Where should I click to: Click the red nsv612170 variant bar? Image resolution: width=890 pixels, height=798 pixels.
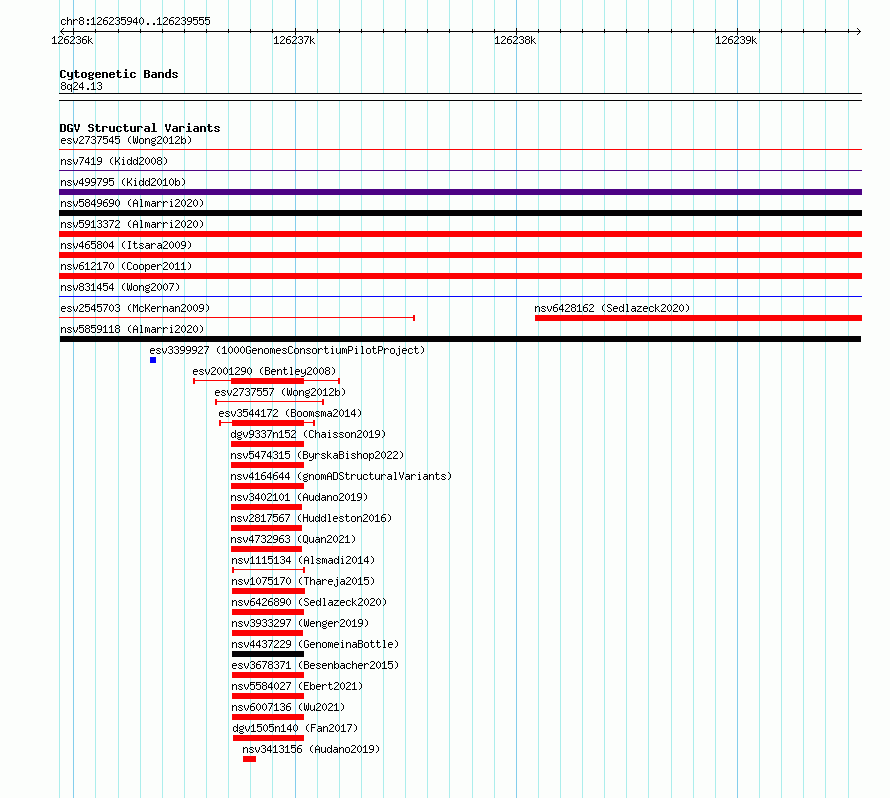pyautogui.click(x=460, y=276)
